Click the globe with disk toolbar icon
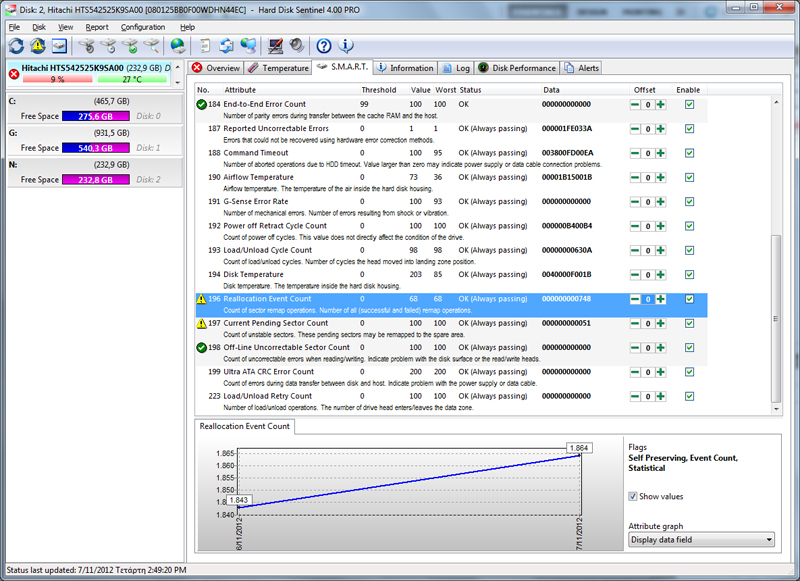 [178, 46]
